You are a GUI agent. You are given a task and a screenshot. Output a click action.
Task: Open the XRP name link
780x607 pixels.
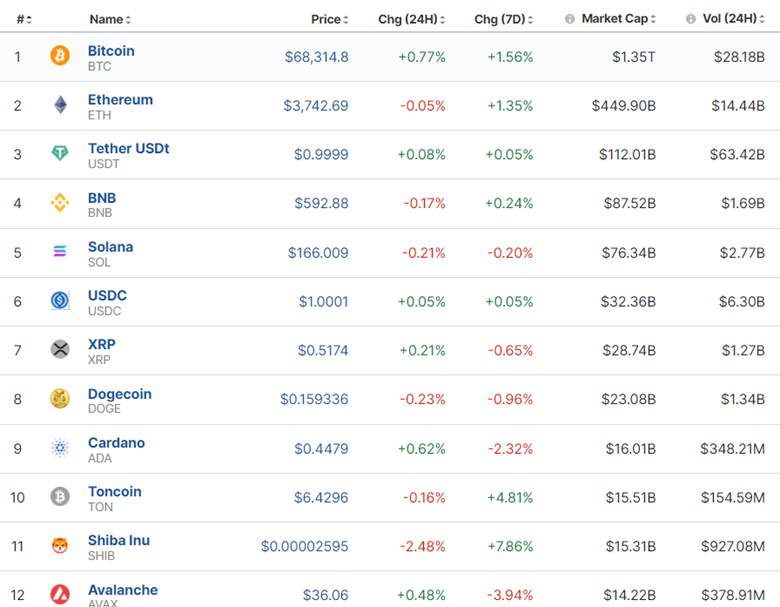click(x=101, y=344)
